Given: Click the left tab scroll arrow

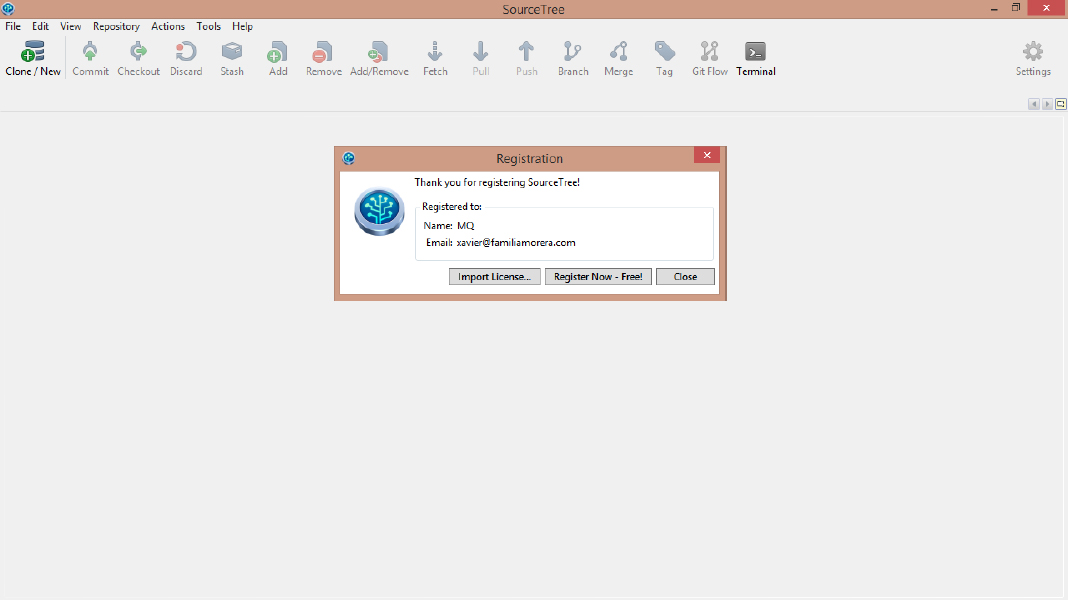Looking at the screenshot, I should (x=1034, y=104).
